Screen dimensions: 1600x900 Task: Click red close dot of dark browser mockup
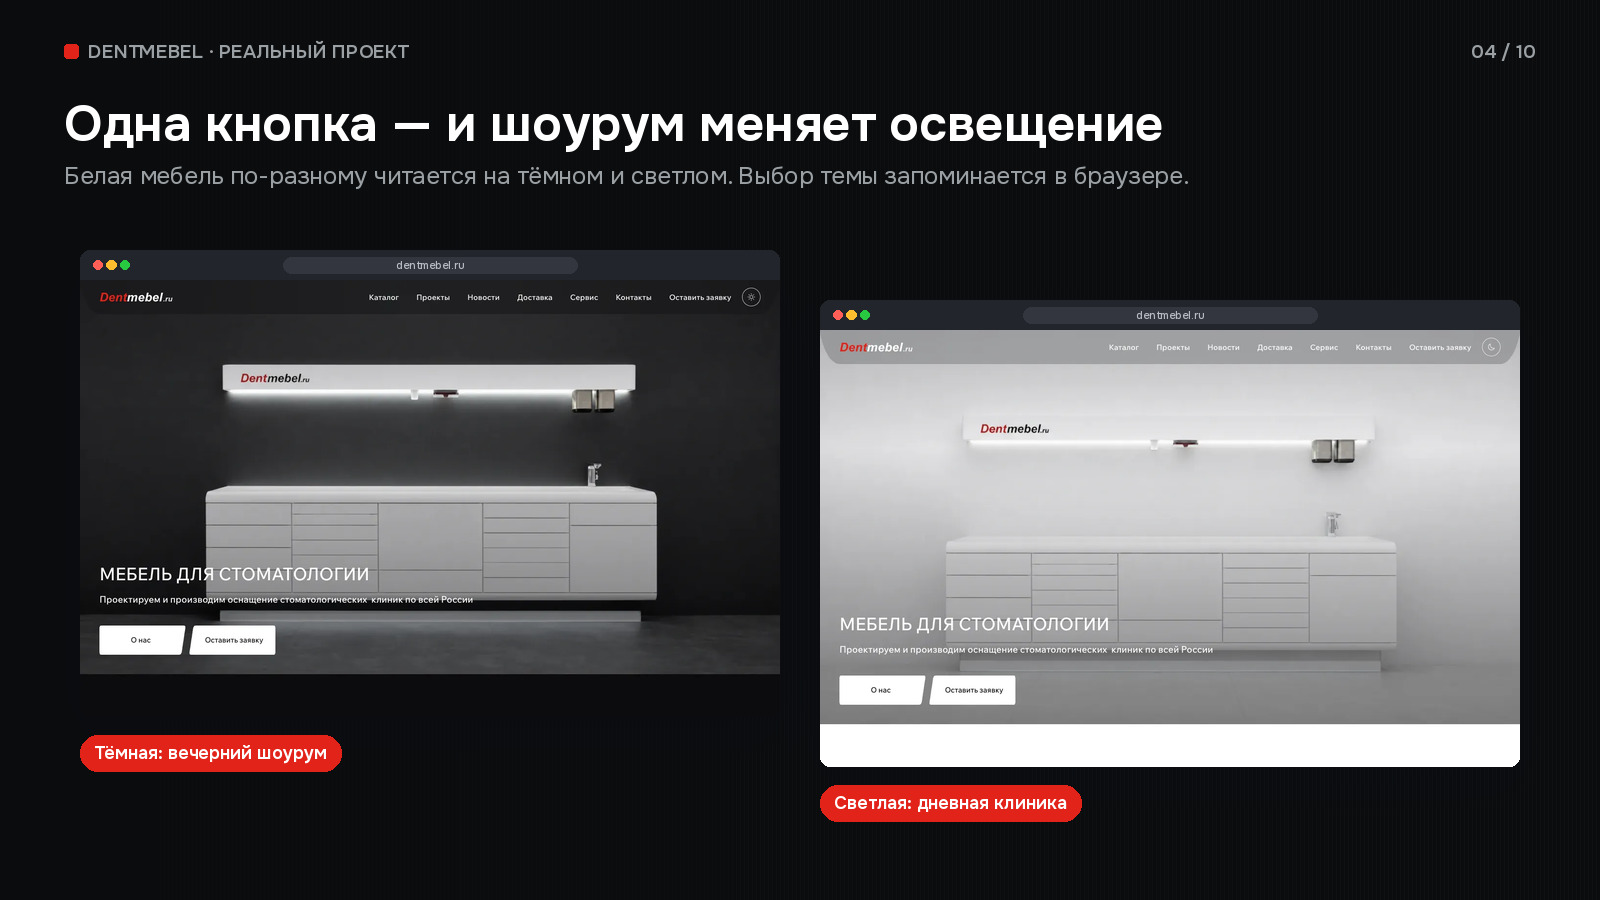click(x=98, y=265)
